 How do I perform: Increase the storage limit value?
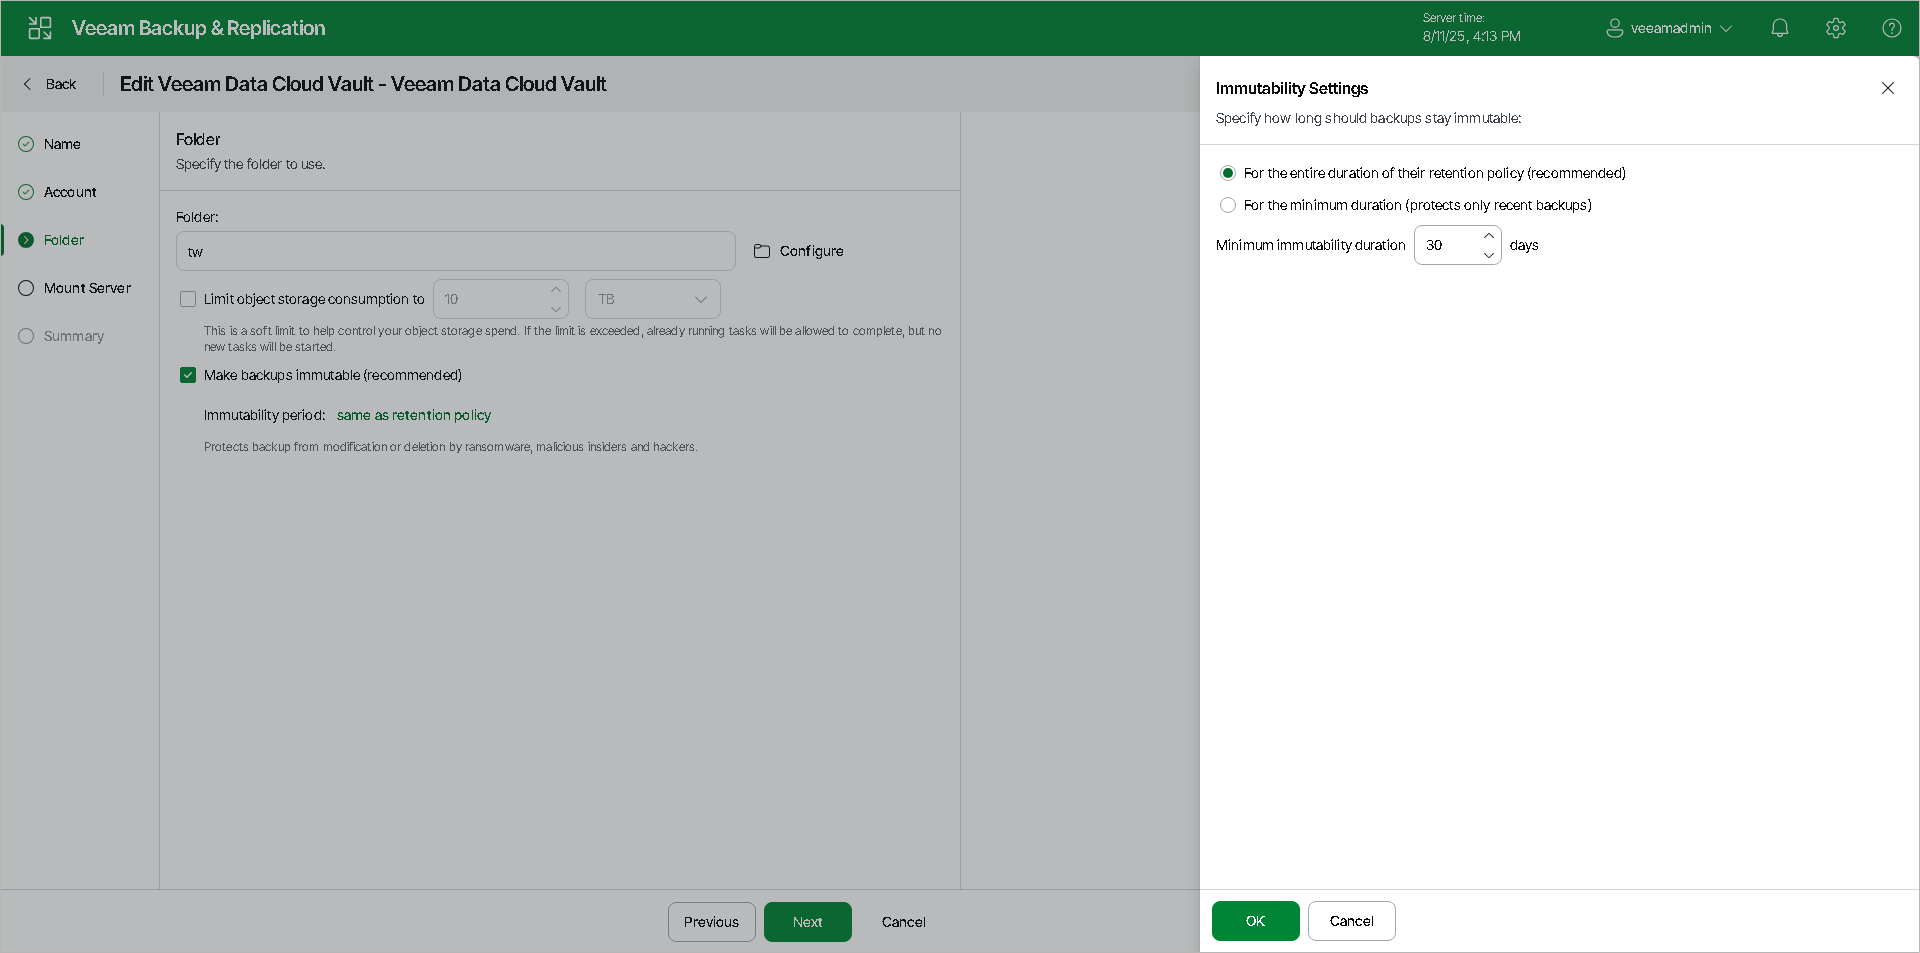pos(556,290)
